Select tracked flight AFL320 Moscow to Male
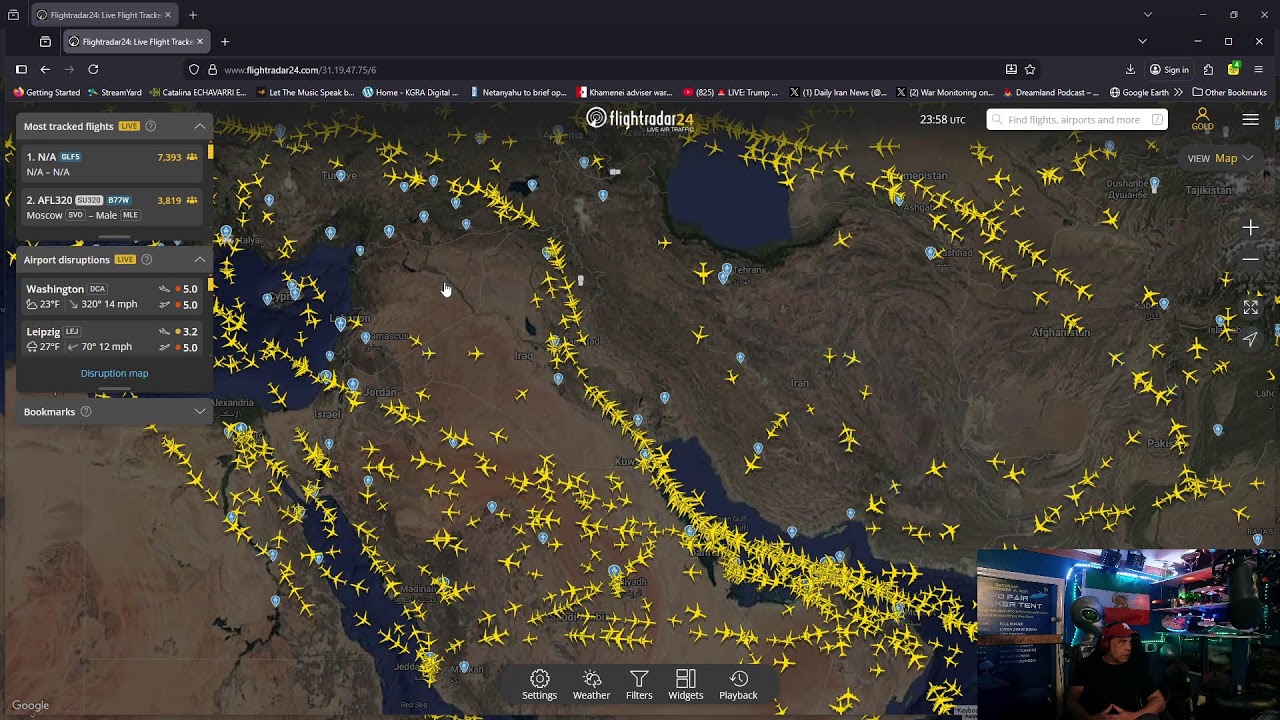1280x720 pixels. coord(110,207)
